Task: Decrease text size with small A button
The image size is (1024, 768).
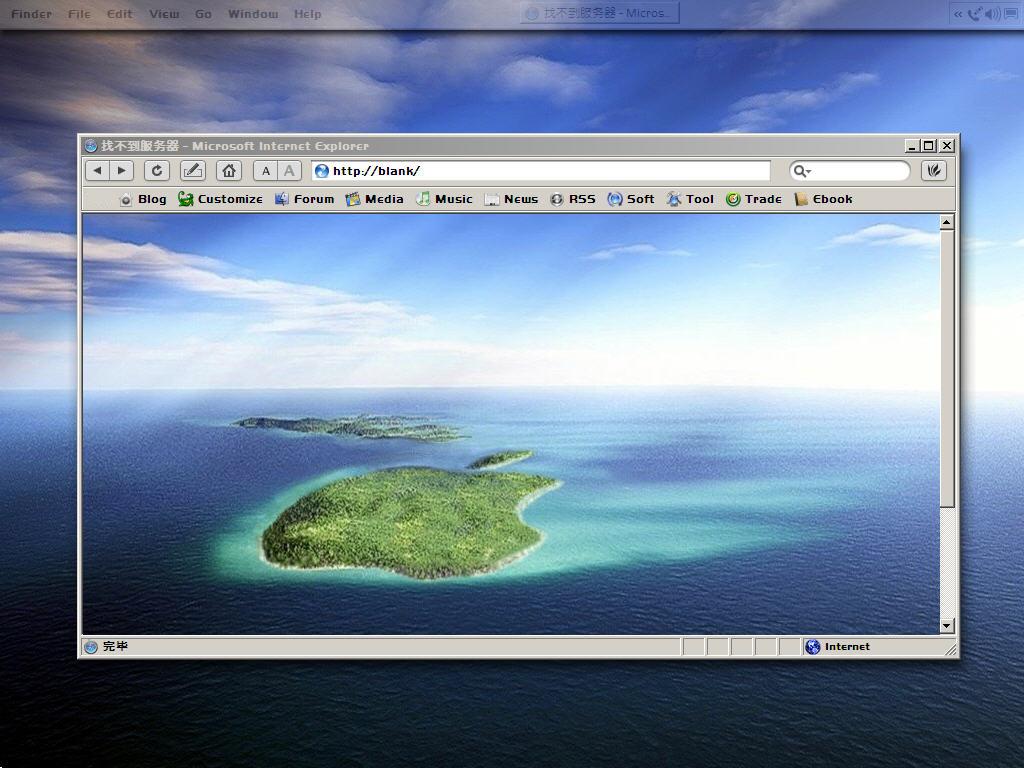Action: coord(265,171)
